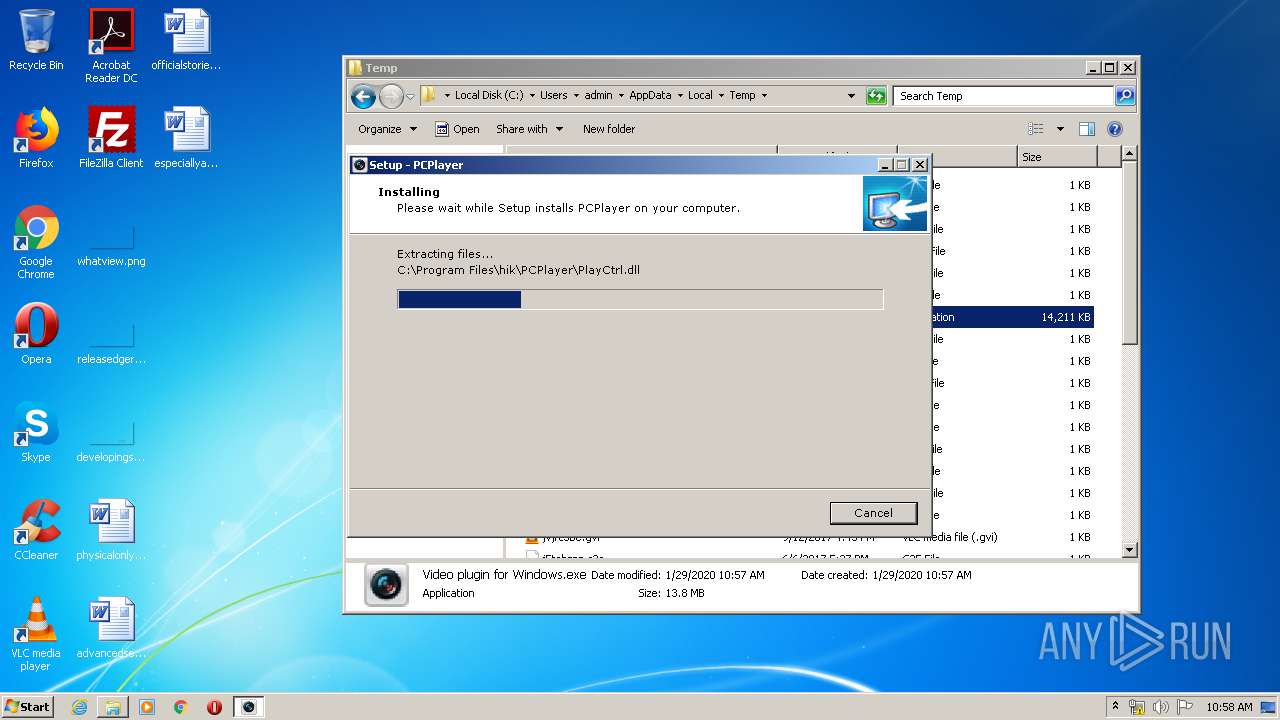Open volume control in system tray

tap(1160, 707)
